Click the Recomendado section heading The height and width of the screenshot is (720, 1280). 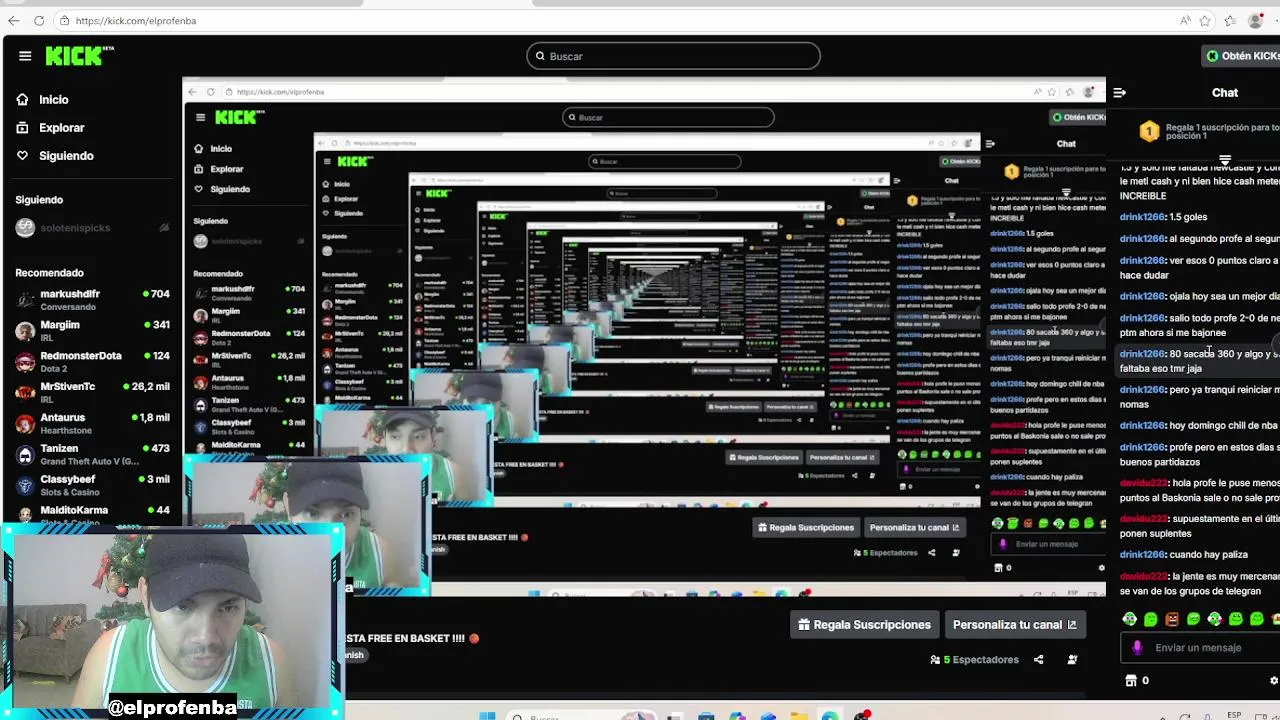pyautogui.click(x=49, y=273)
